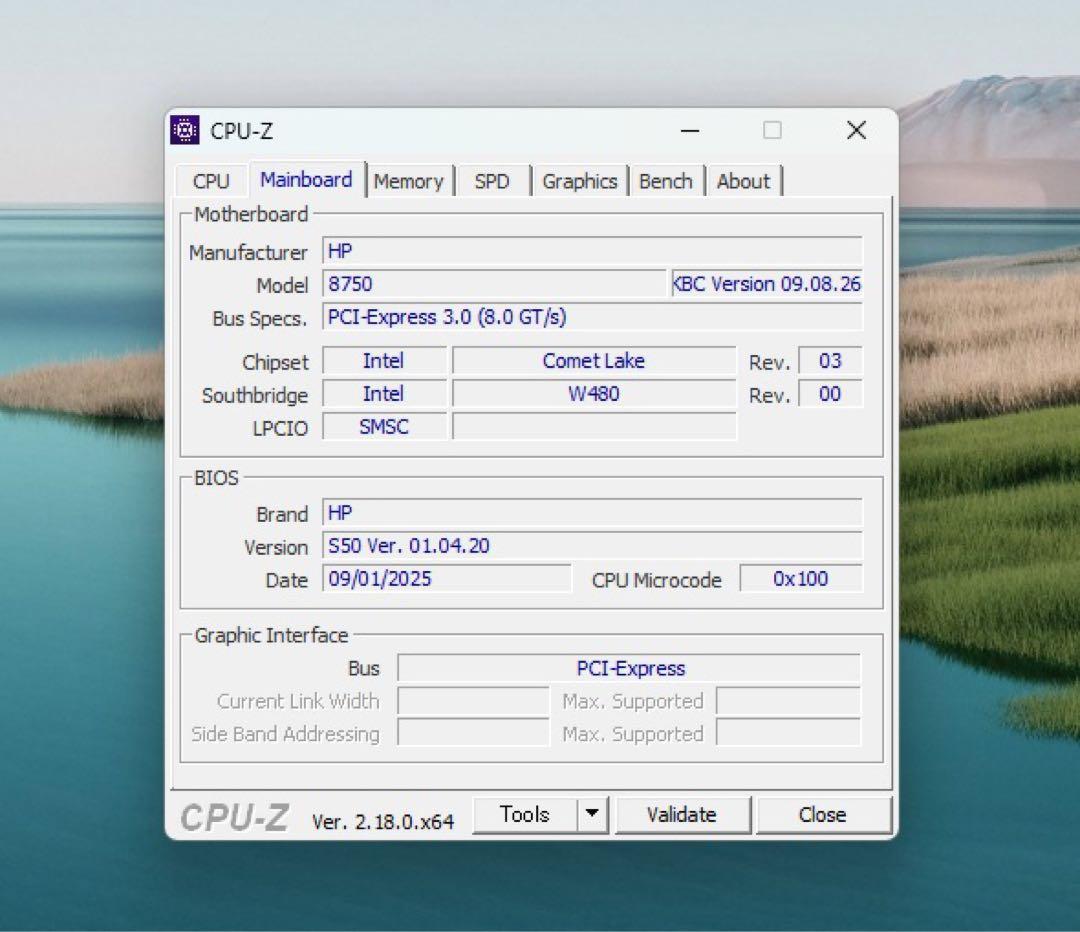Click the BIOS Date label
This screenshot has height=932, width=1080.
[x=287, y=580]
